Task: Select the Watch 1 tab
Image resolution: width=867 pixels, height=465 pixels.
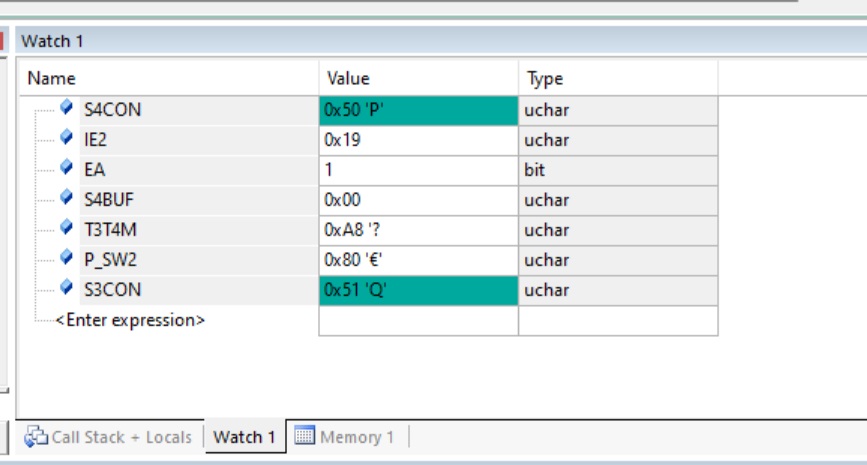Action: coord(244,437)
